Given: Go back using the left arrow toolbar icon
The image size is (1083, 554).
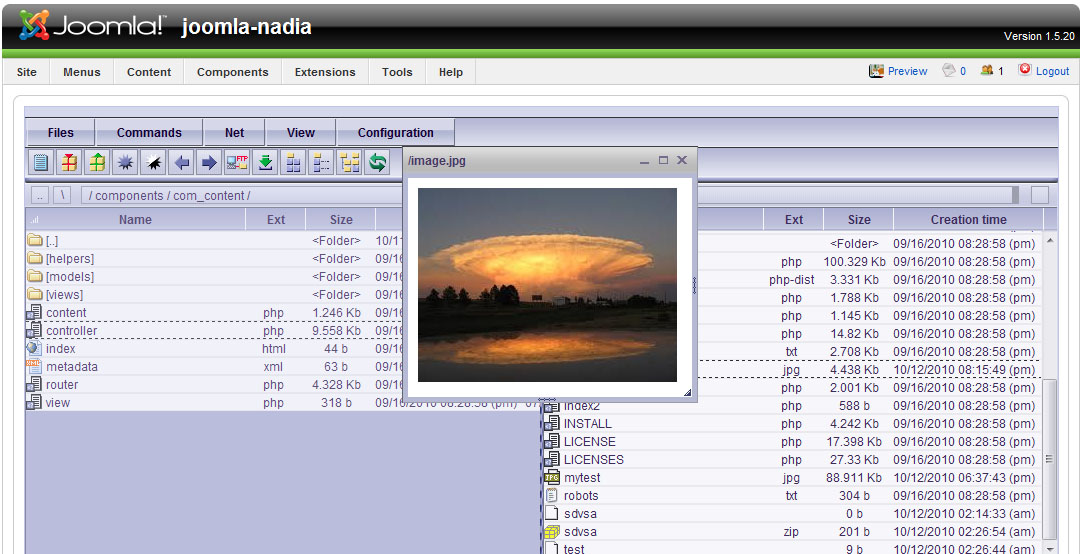Looking at the screenshot, I should point(181,162).
